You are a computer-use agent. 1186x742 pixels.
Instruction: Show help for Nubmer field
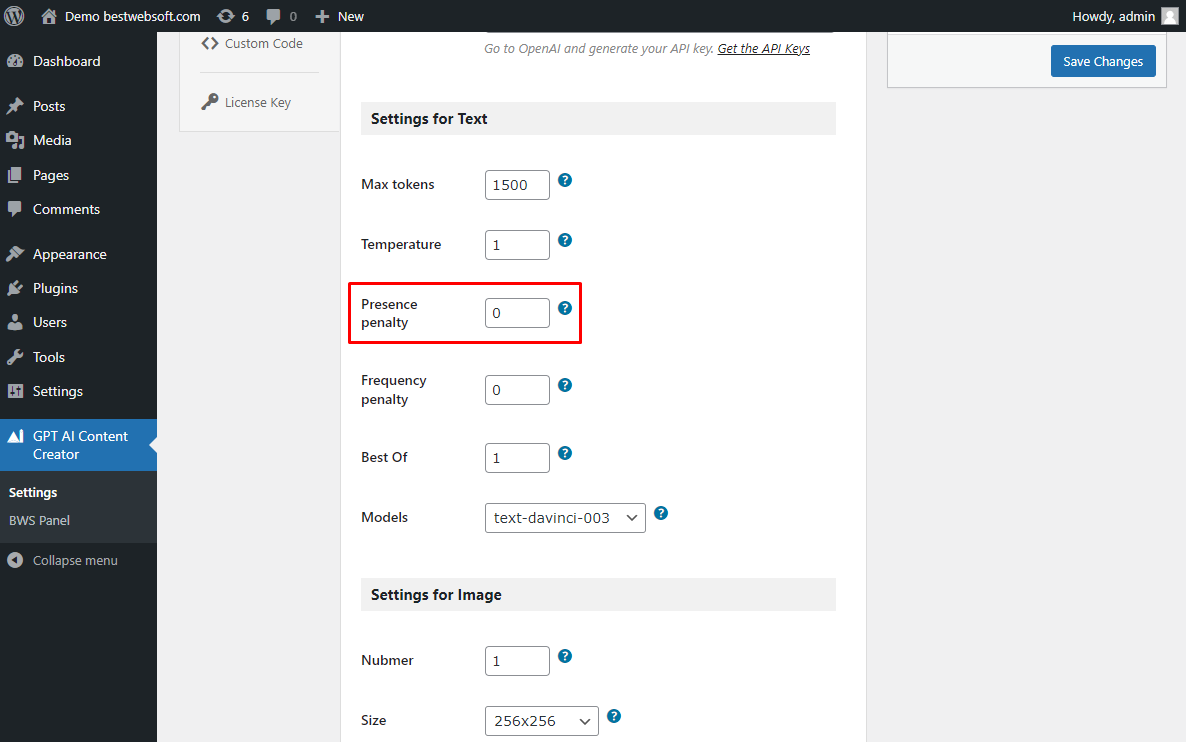565,656
